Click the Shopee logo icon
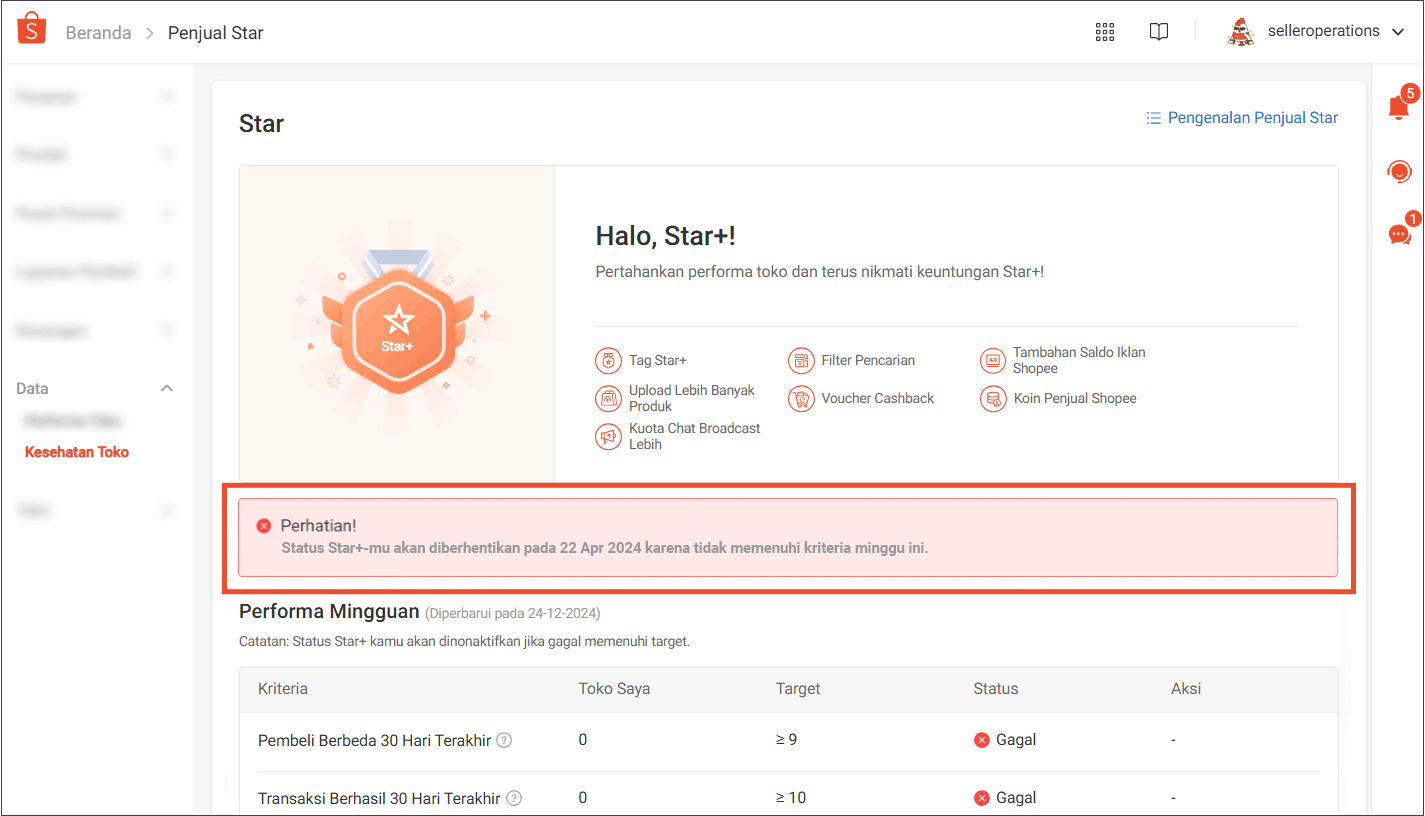The image size is (1425, 816). [32, 30]
